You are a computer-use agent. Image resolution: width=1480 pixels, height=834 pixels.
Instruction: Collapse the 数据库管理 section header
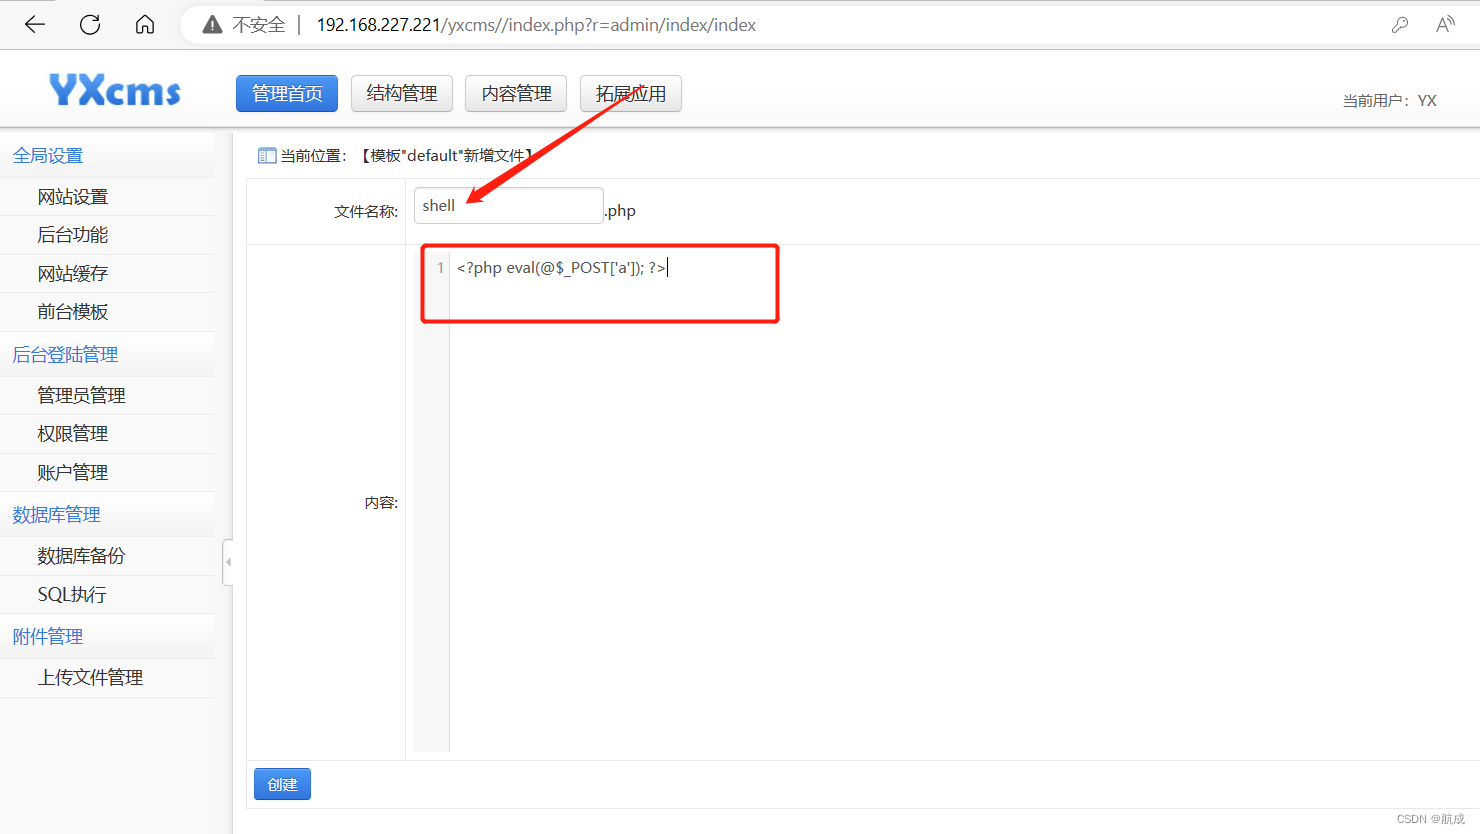point(107,514)
